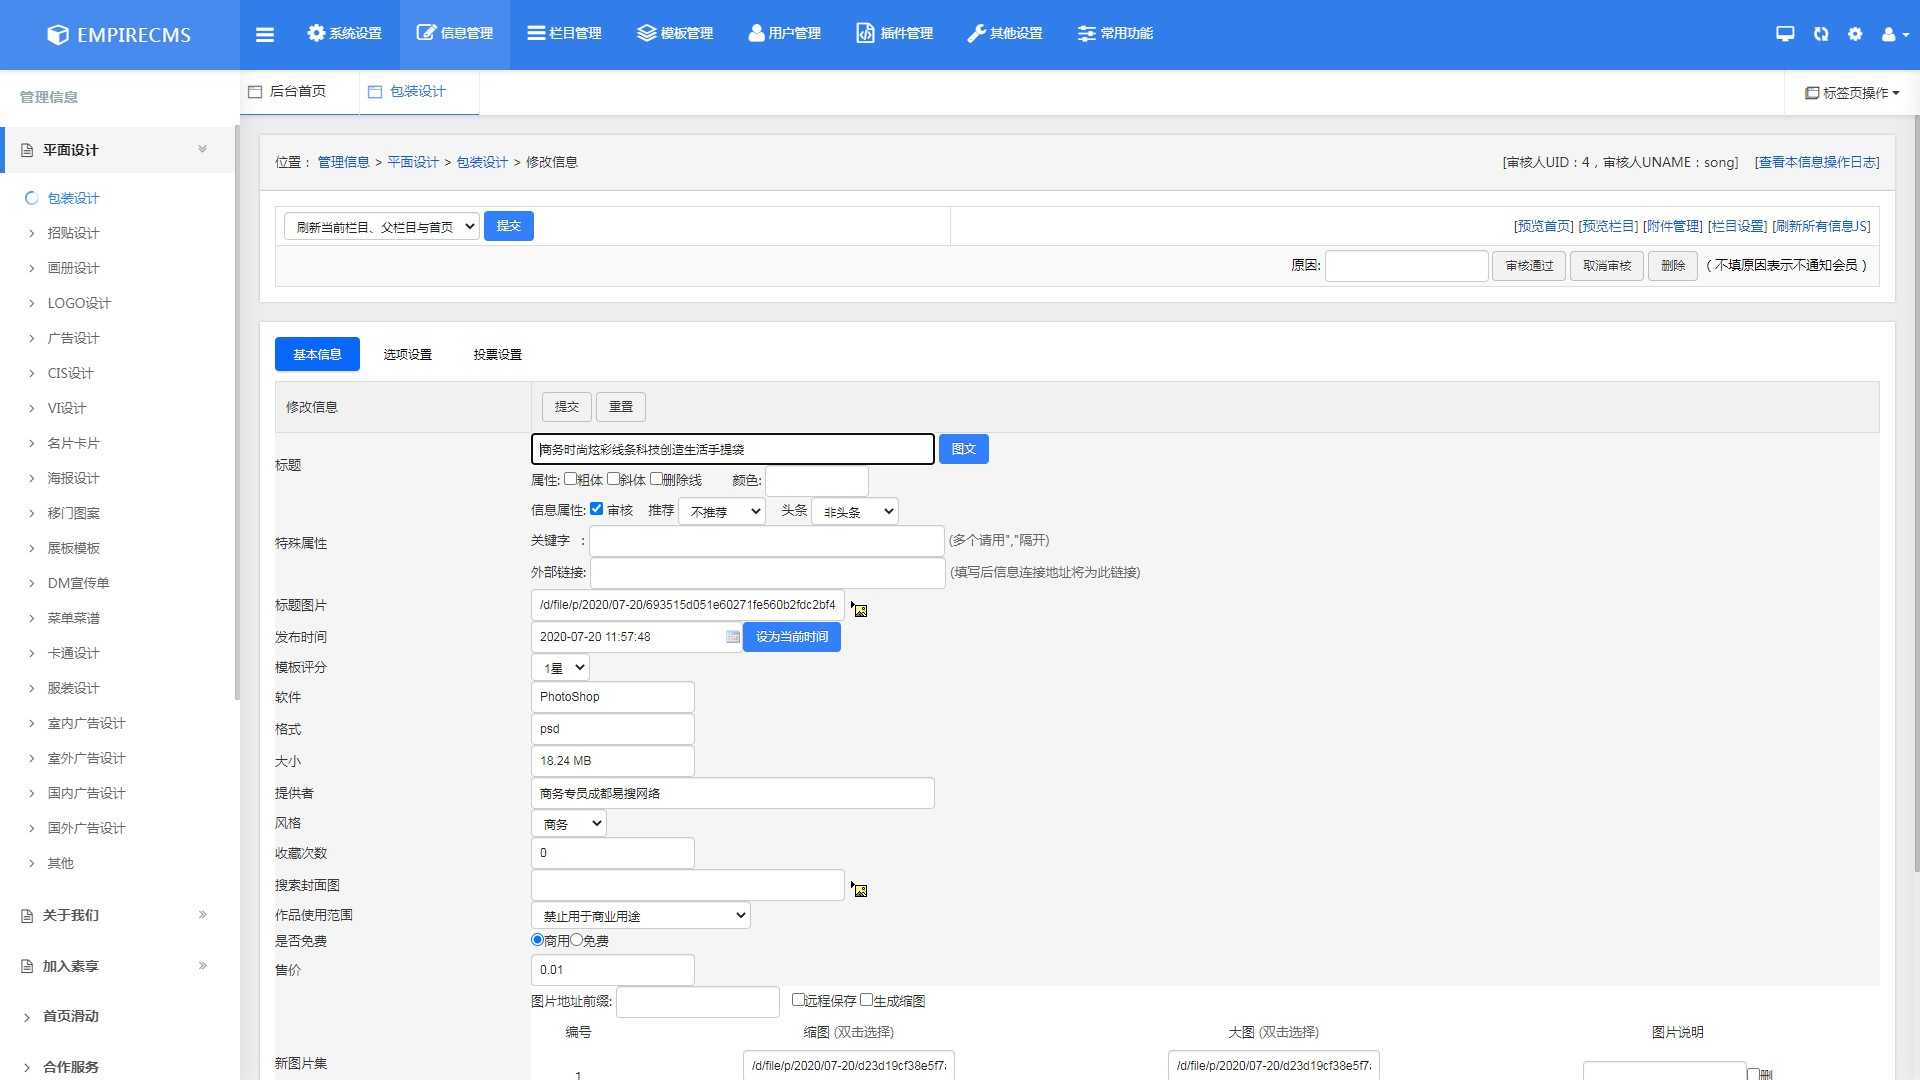The height and width of the screenshot is (1080, 1920).
Task: Click image picker icon beside 搜索封面图 field
Action: [859, 889]
